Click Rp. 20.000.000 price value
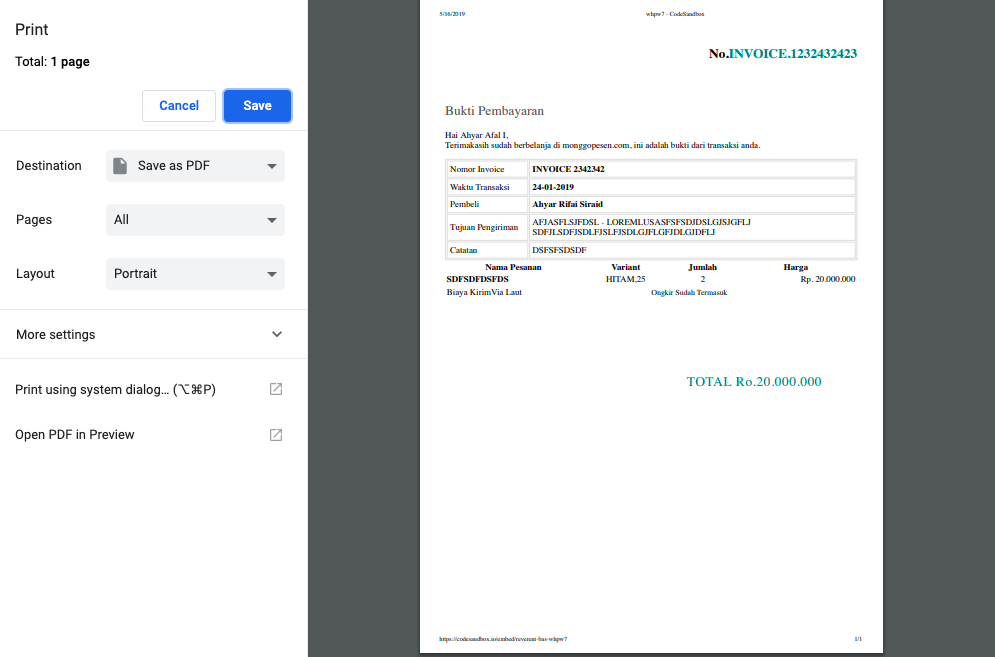 pos(827,279)
